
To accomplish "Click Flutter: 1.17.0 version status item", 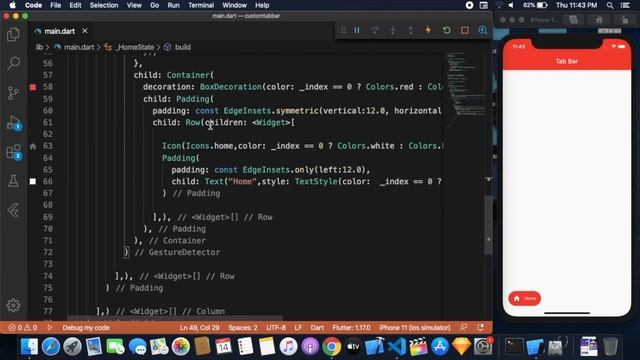I will (x=351, y=327).
